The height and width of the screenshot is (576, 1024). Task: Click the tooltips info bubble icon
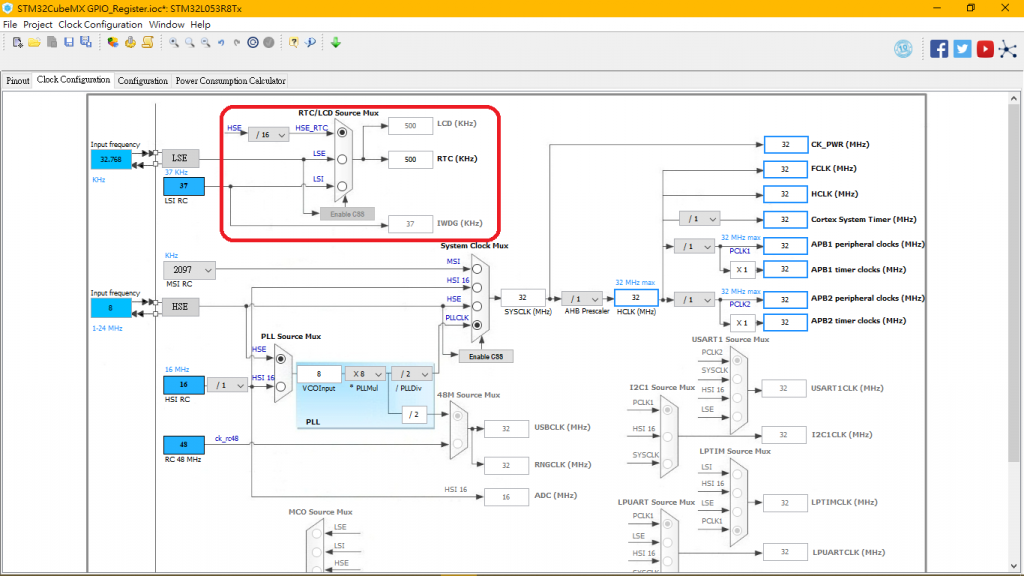[x=311, y=42]
